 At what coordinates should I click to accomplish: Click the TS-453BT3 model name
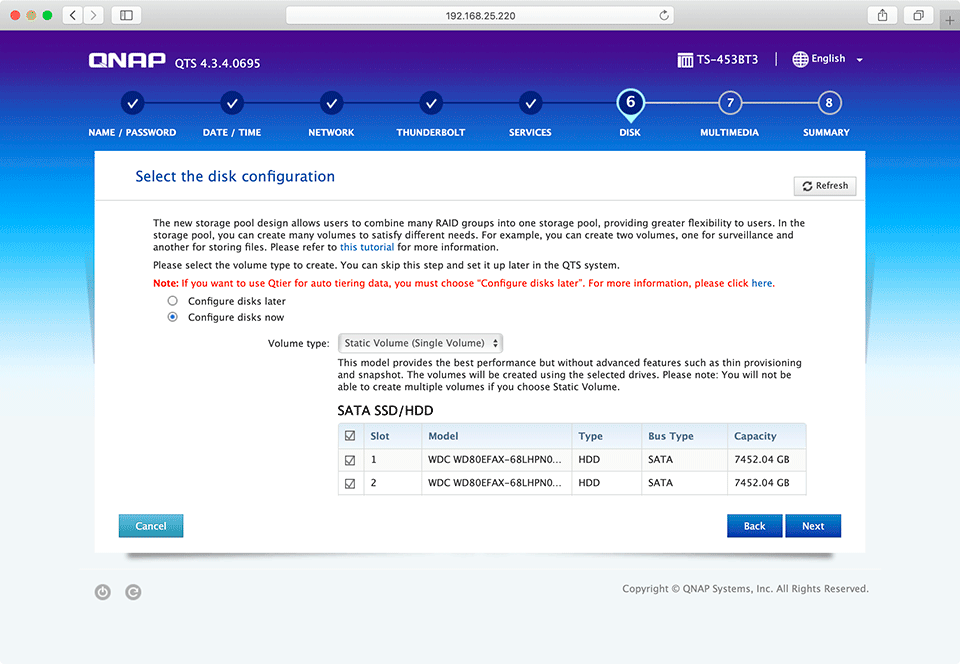click(727, 59)
